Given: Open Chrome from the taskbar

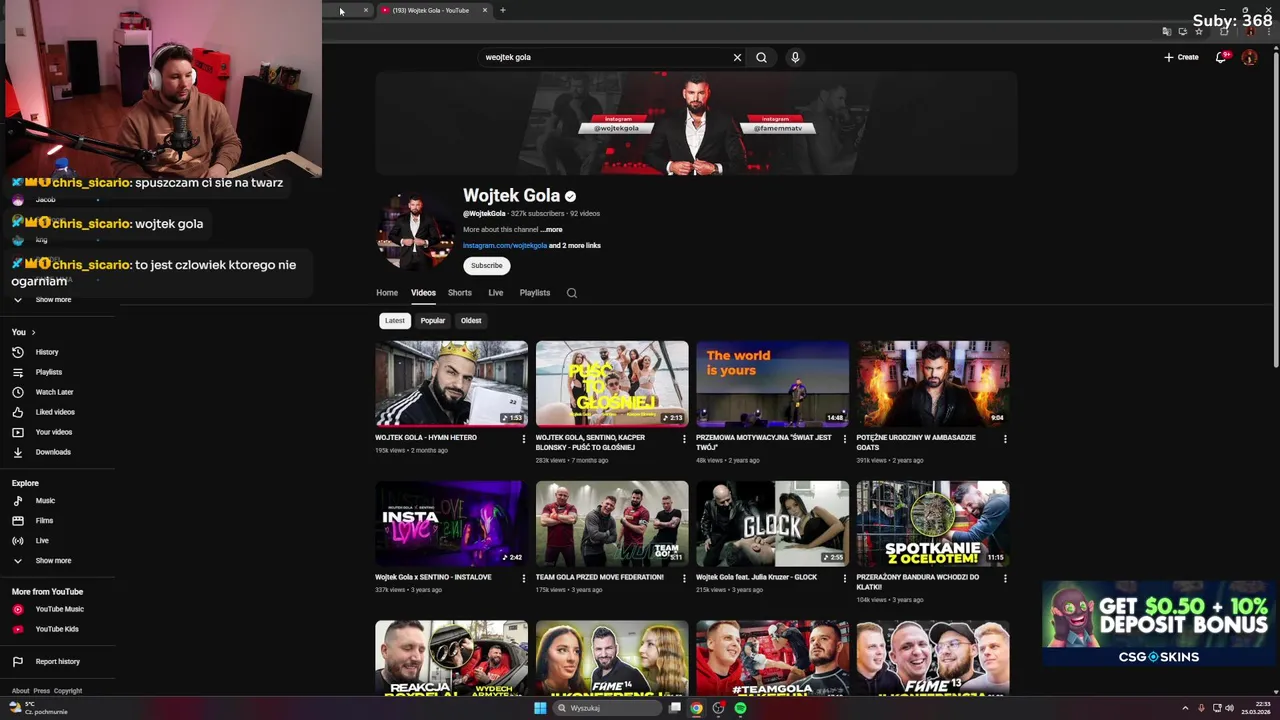Looking at the screenshot, I should [x=696, y=708].
